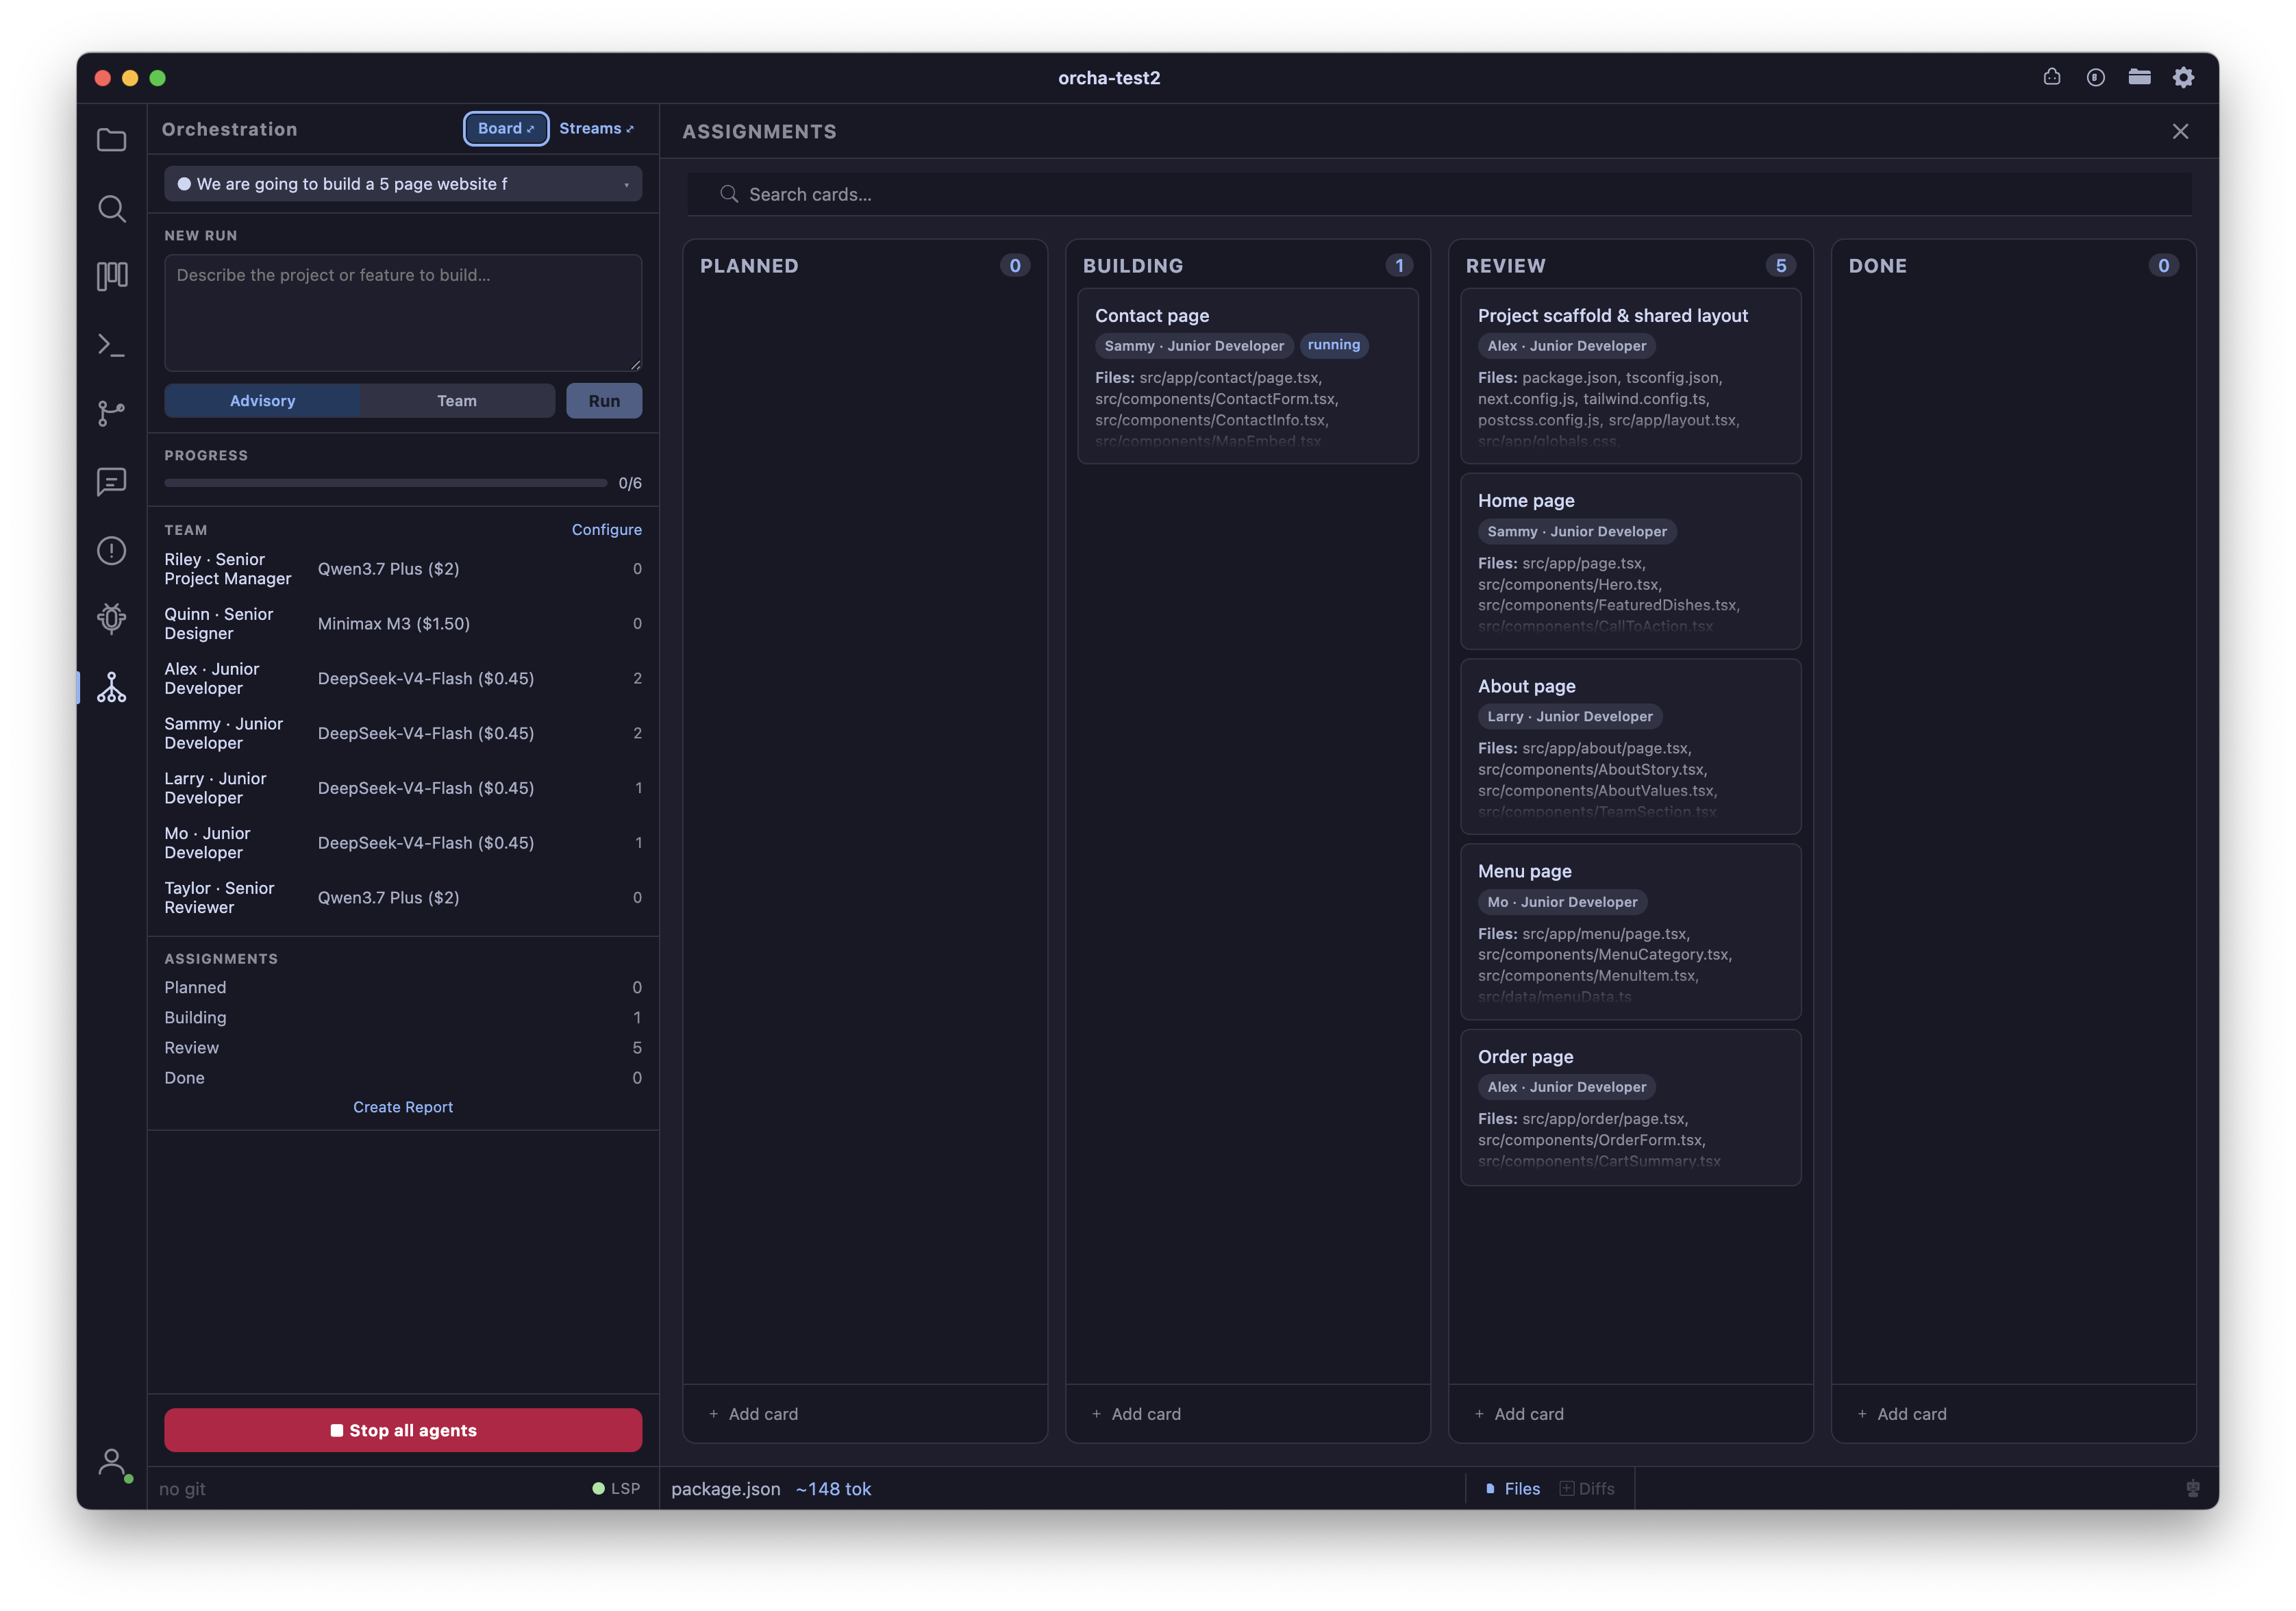The image size is (2296, 1611).
Task: Toggle the Team run mode
Action: click(x=457, y=400)
